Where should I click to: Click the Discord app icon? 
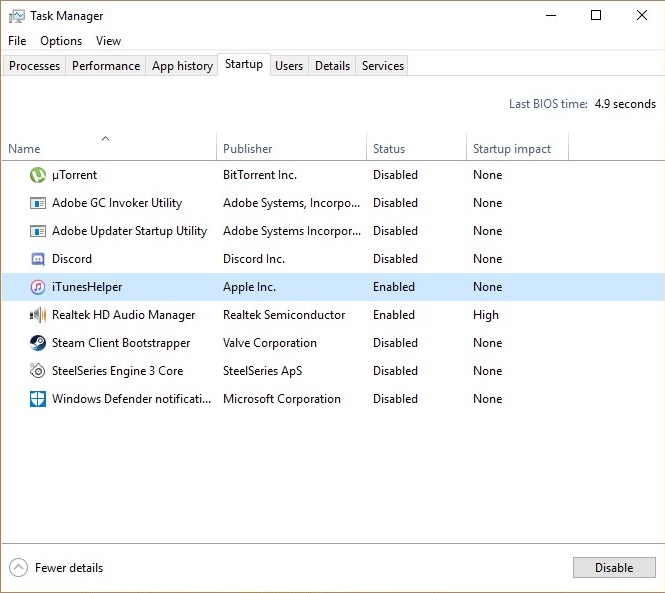38,259
